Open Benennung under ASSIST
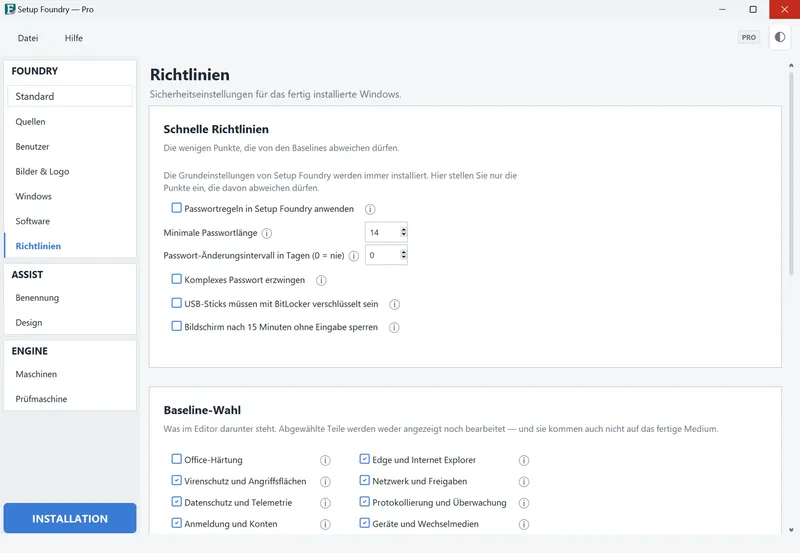 [x=70, y=297]
